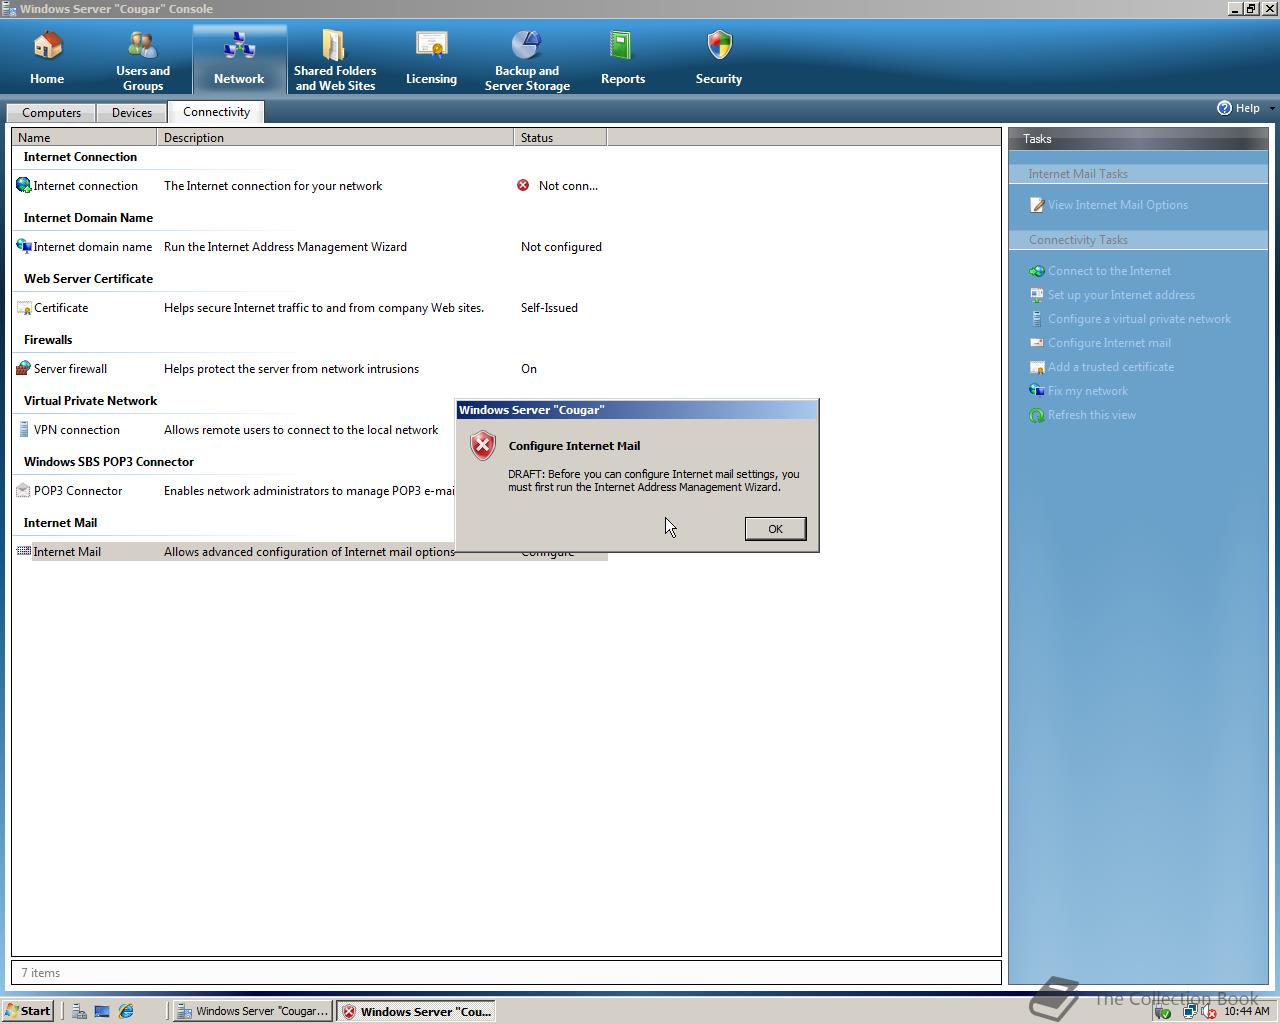
Task: Click 'Run the Internet Address Management Wizard' description
Action: pos(285,247)
